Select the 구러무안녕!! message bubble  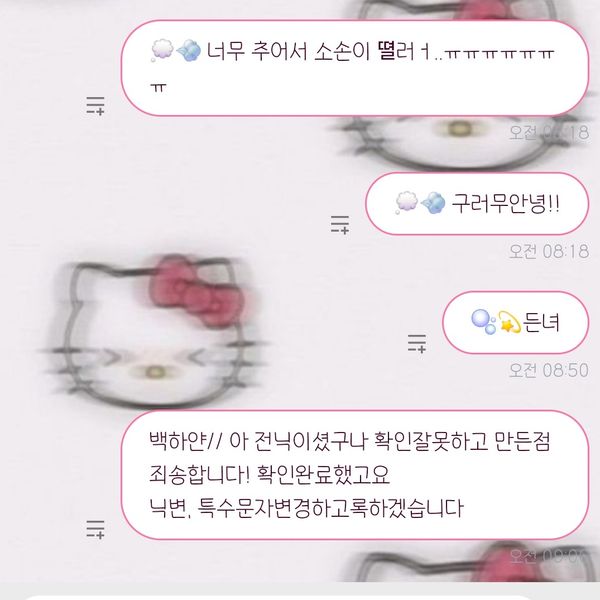(477, 203)
